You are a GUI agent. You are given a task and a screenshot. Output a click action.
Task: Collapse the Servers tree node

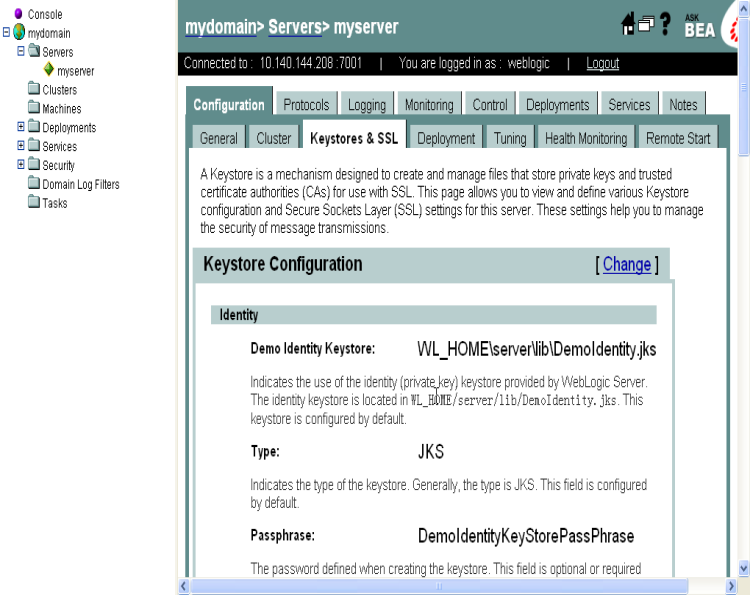(x=21, y=52)
